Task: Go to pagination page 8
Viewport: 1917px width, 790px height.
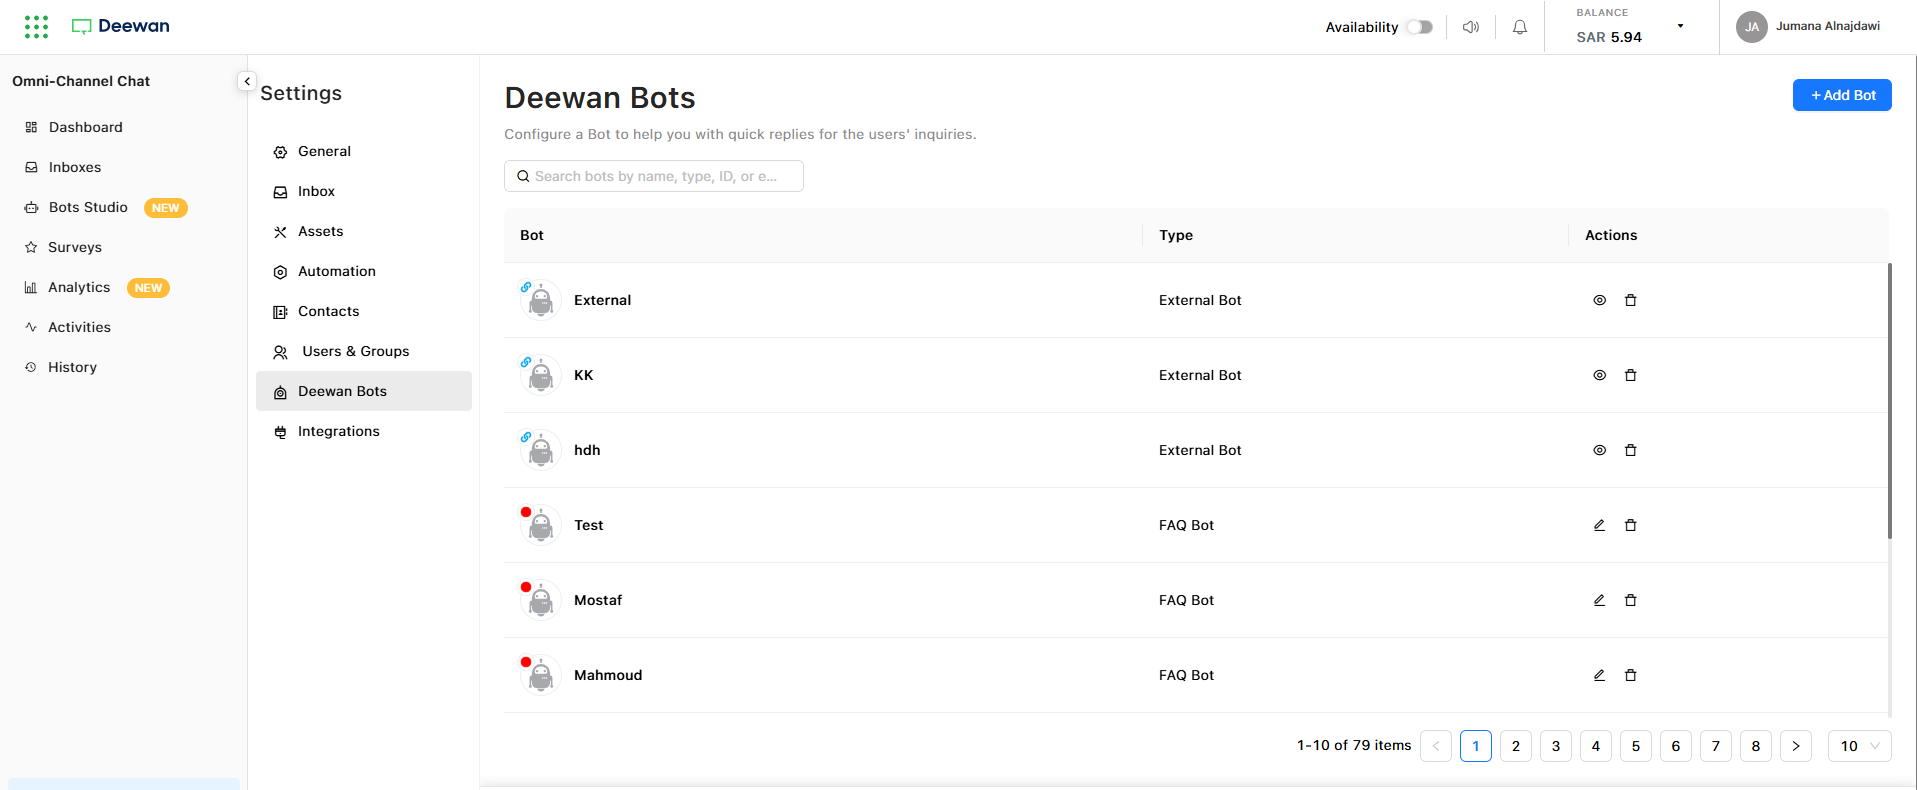Action: [1756, 746]
